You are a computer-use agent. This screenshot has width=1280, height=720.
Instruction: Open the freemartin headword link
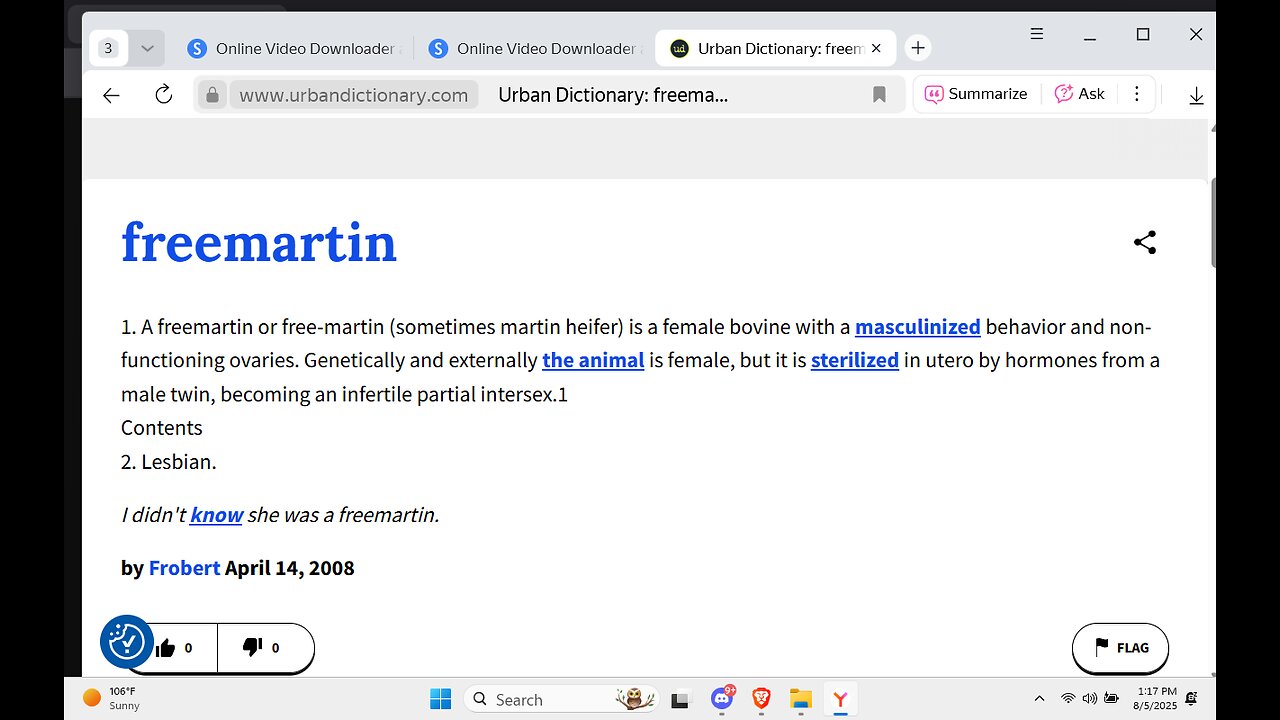pos(259,242)
